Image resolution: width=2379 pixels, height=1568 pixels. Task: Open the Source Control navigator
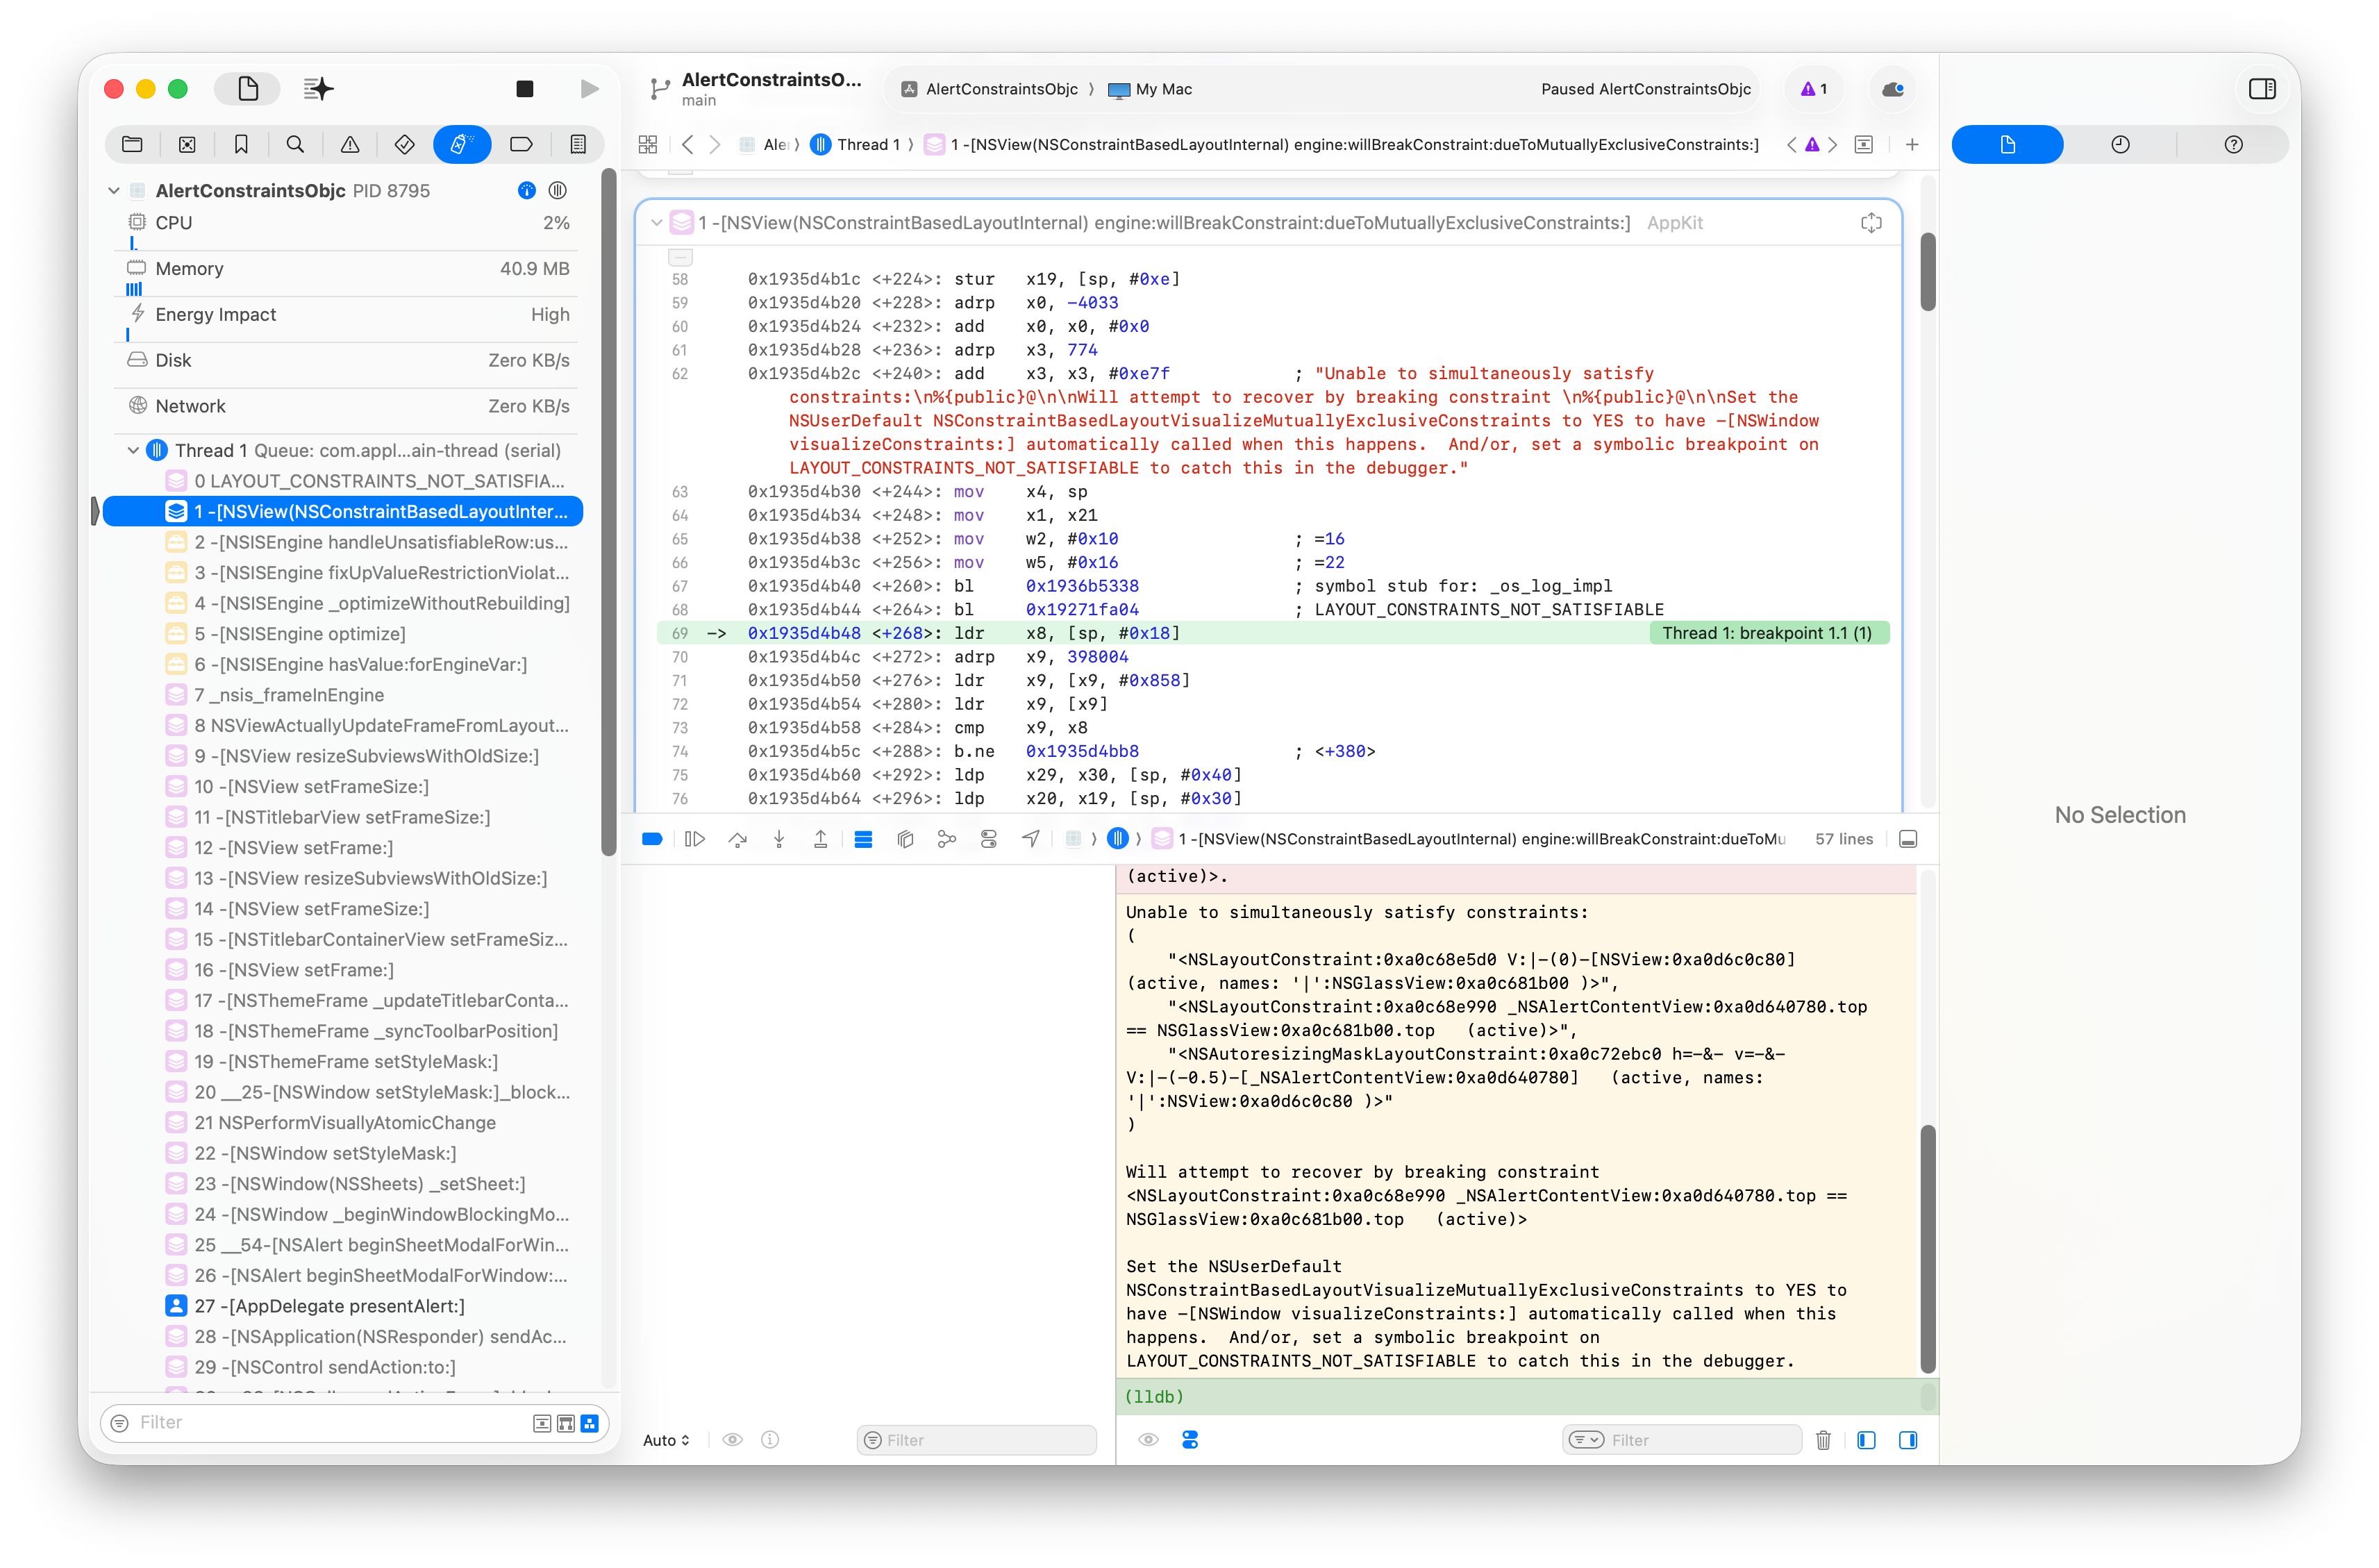(x=187, y=144)
